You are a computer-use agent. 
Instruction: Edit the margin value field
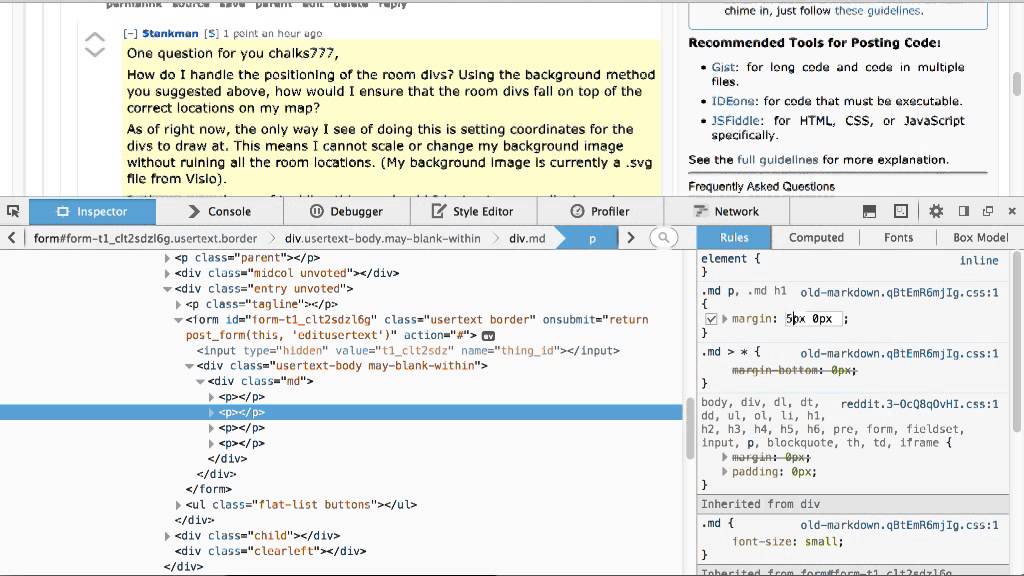click(x=812, y=319)
